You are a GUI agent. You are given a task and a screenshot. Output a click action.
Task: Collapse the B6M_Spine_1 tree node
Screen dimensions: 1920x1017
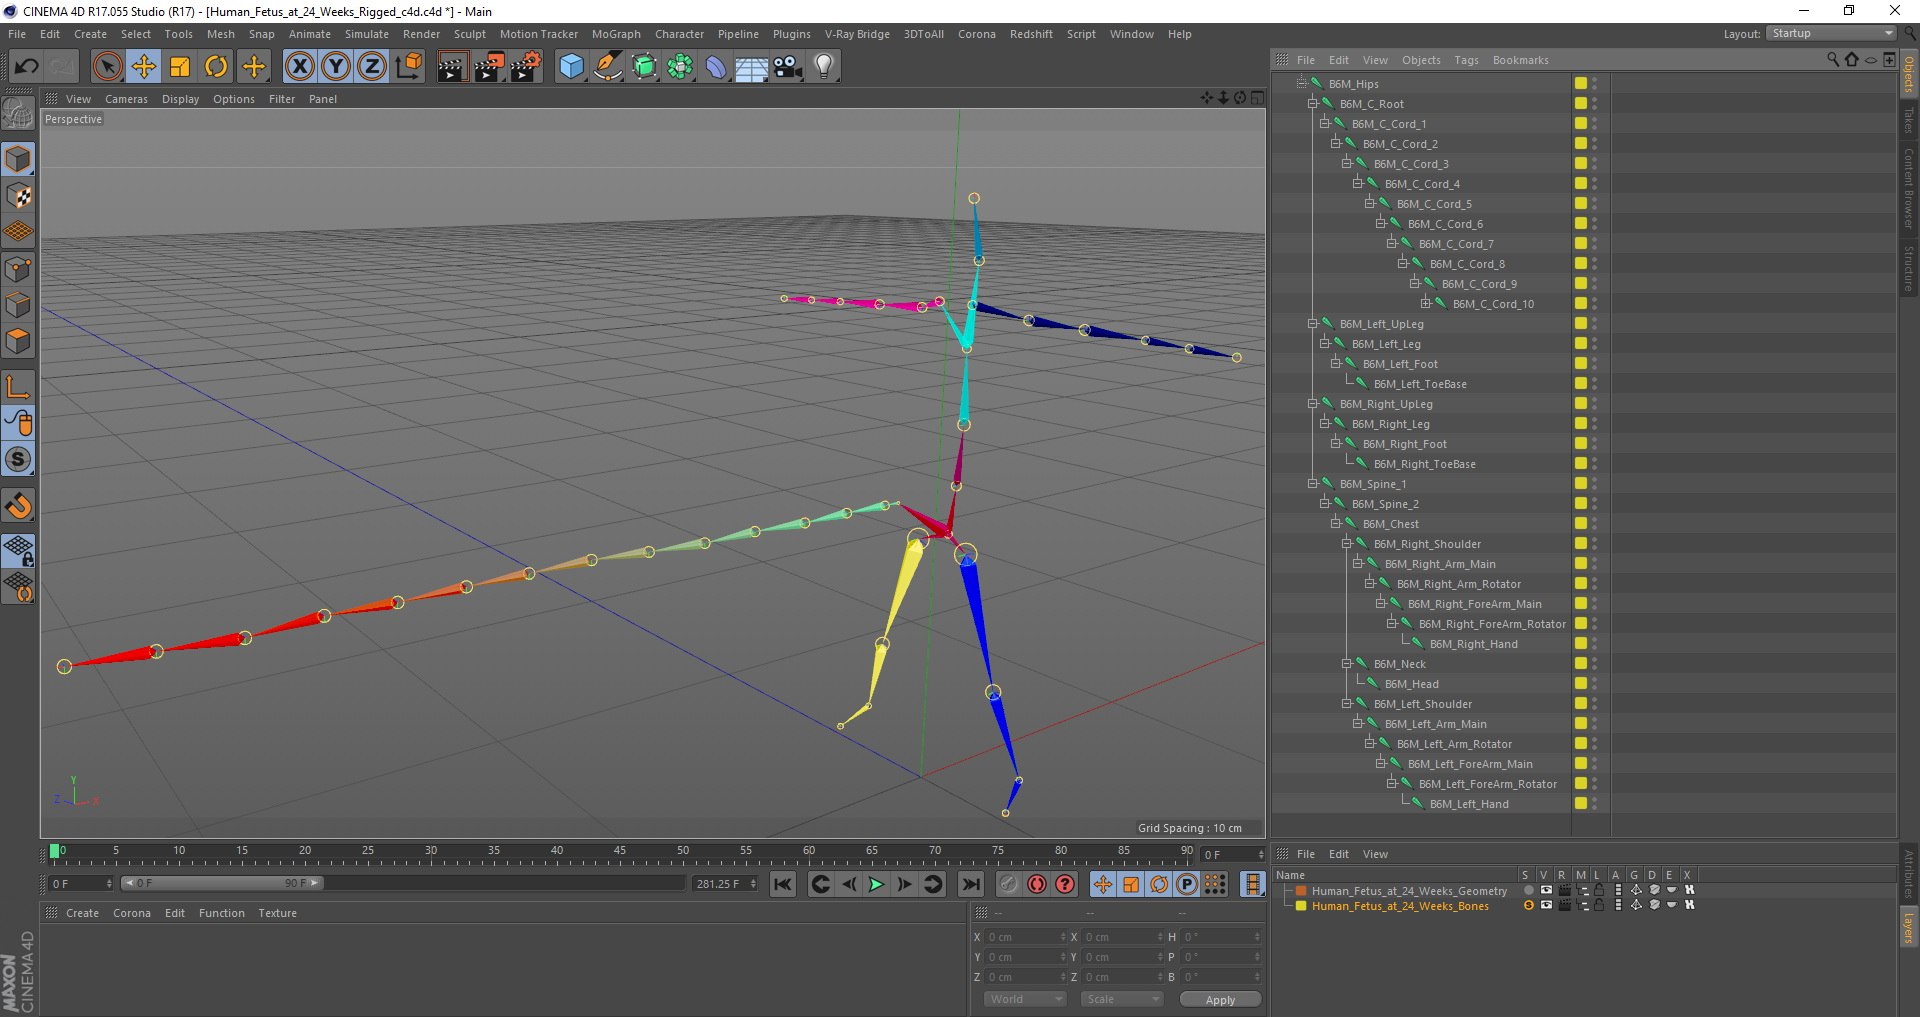(x=1313, y=484)
